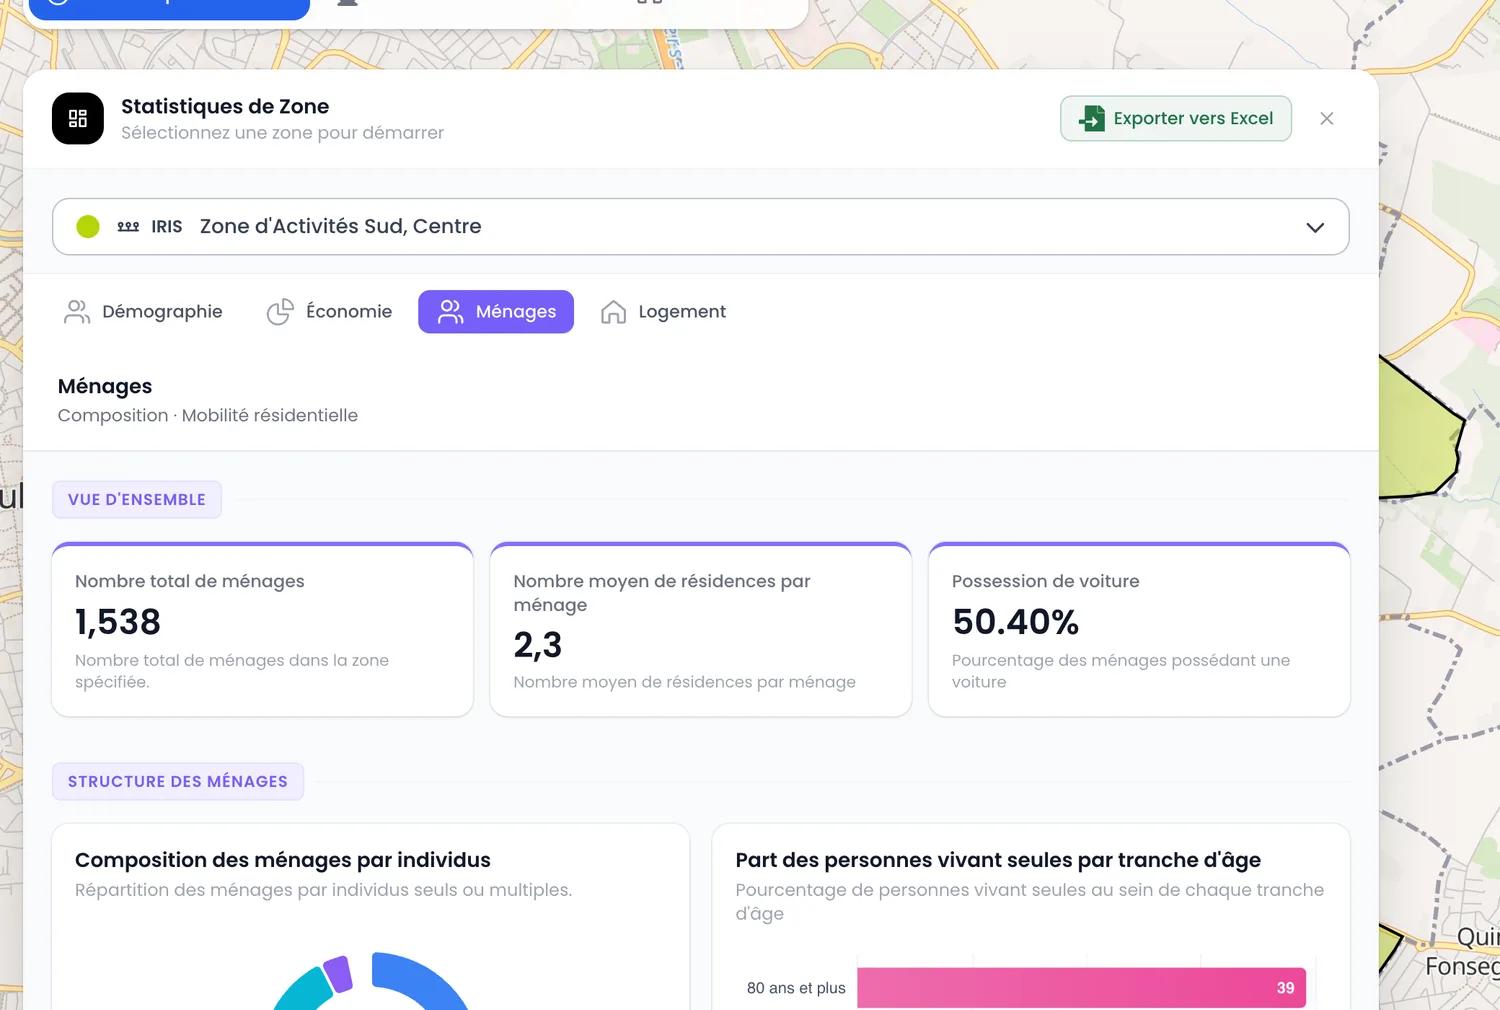
Task: Click the 80 ans et plus pink bar
Action: (1081, 988)
